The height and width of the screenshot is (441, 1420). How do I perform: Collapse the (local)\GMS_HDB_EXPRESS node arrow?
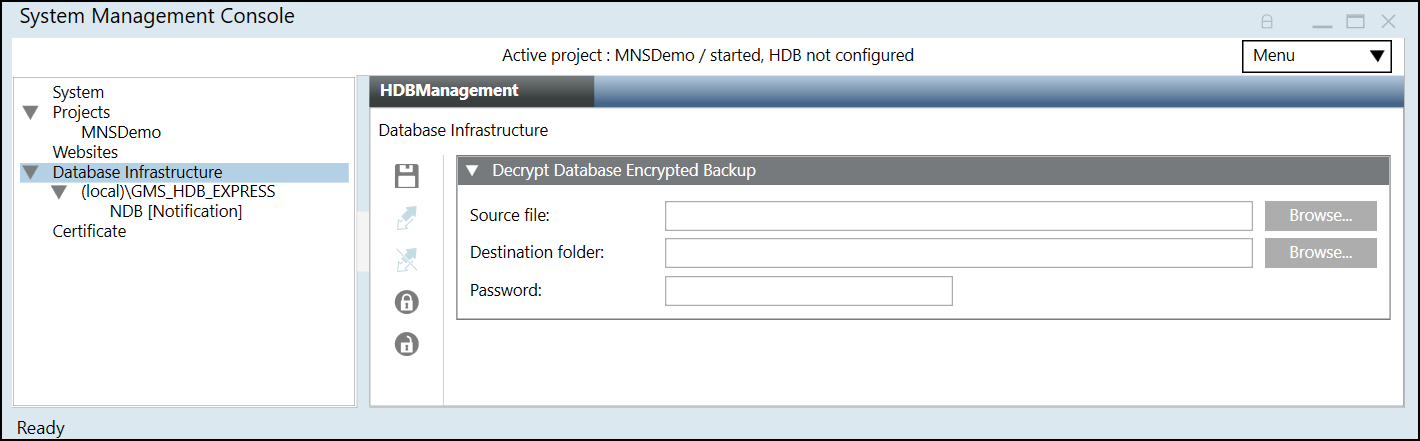click(x=59, y=192)
